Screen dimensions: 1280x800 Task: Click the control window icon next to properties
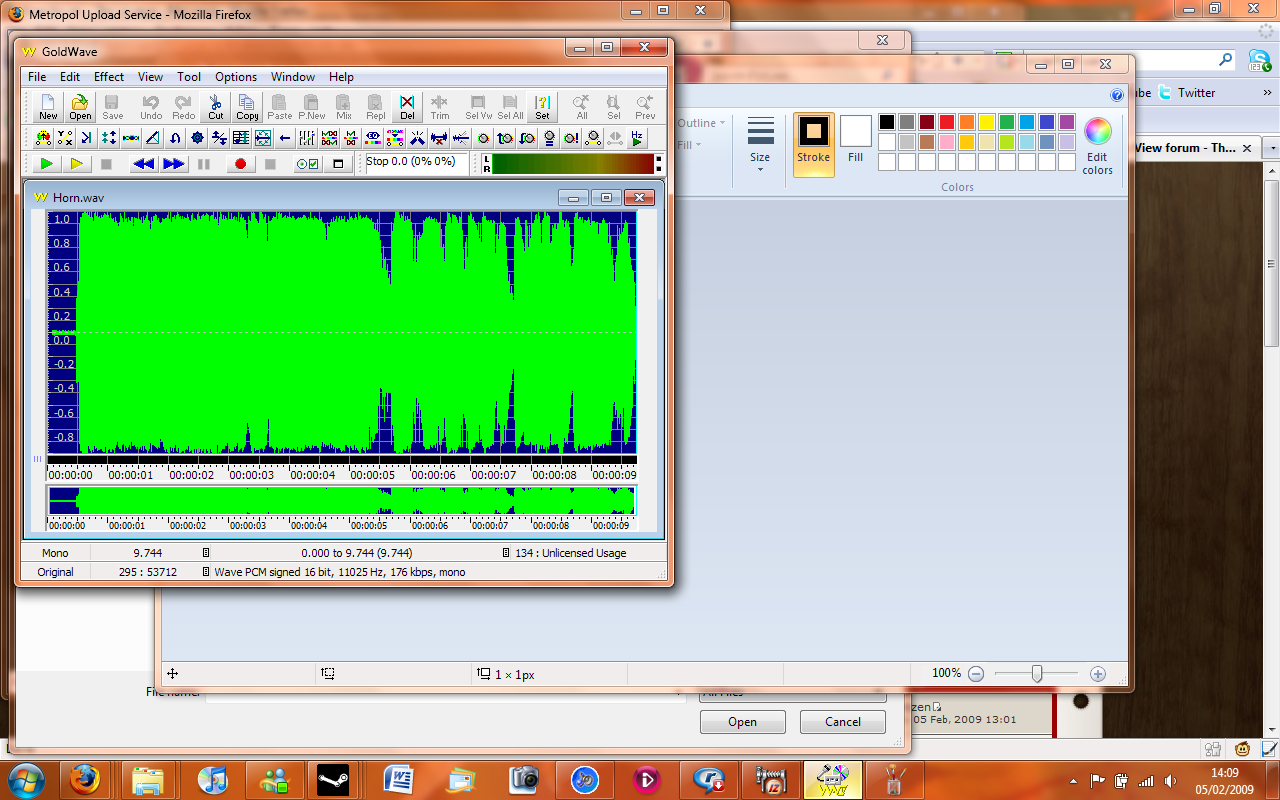coord(338,164)
